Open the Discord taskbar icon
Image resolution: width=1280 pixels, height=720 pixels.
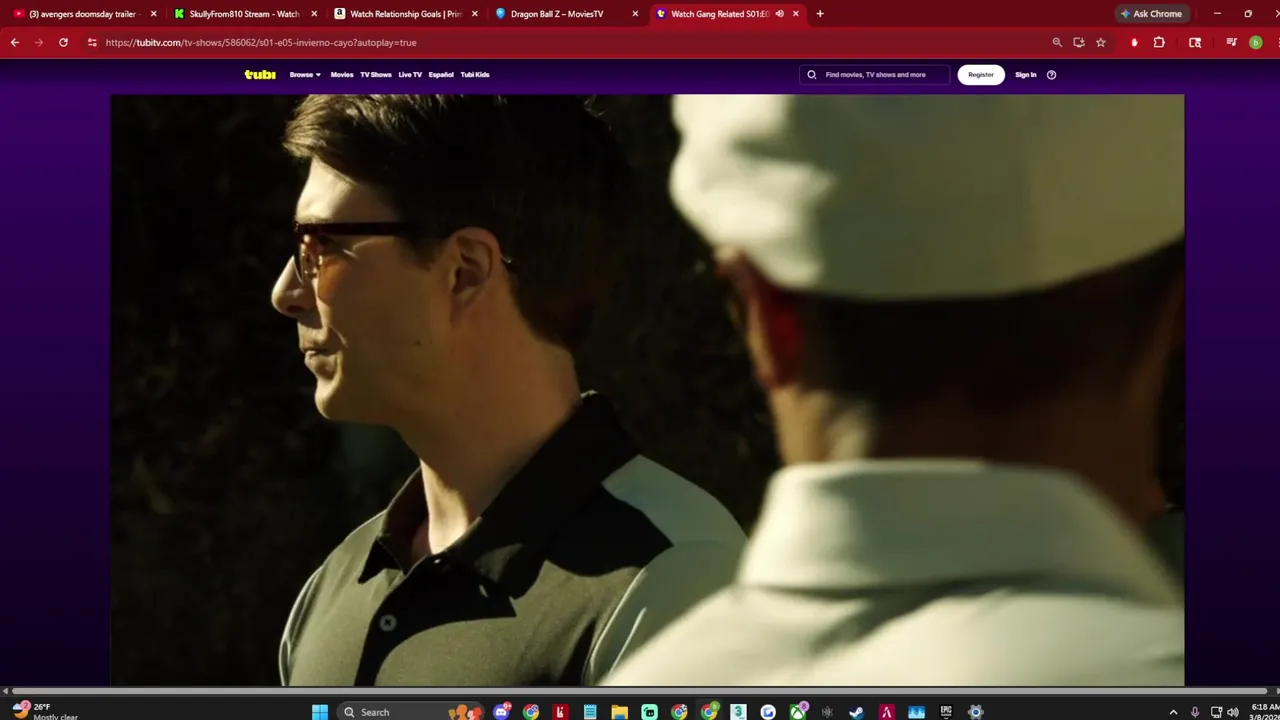coord(502,712)
